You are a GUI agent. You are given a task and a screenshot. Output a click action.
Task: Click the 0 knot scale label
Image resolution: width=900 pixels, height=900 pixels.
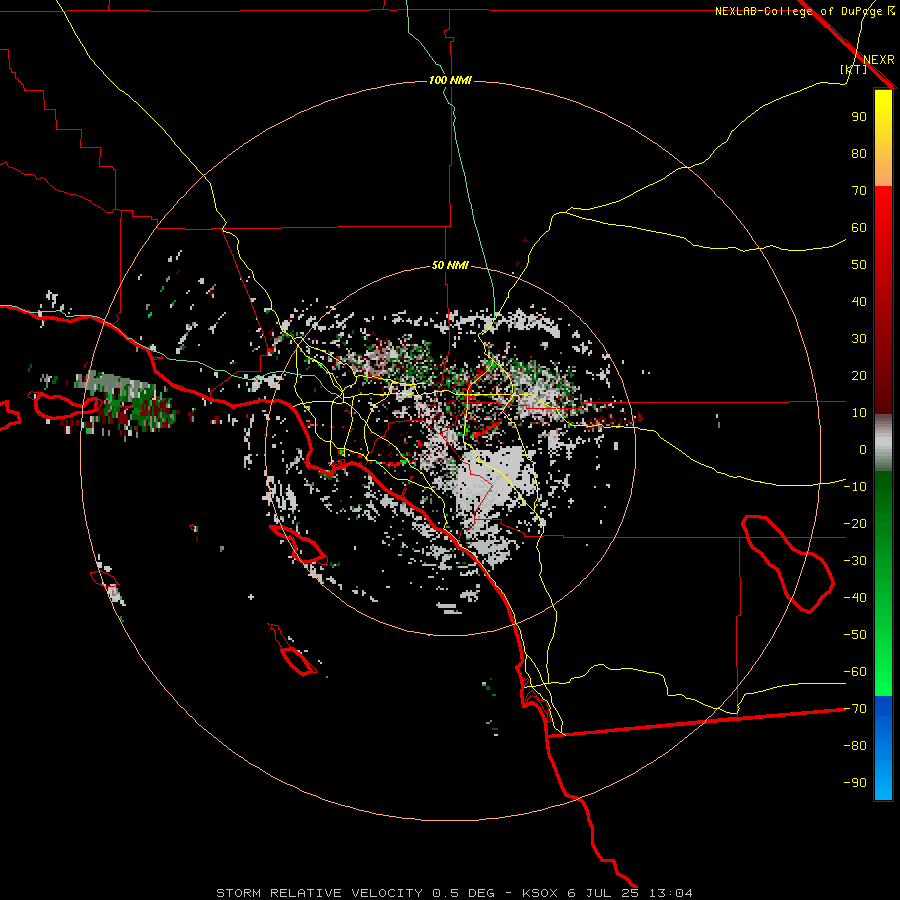coord(863,449)
